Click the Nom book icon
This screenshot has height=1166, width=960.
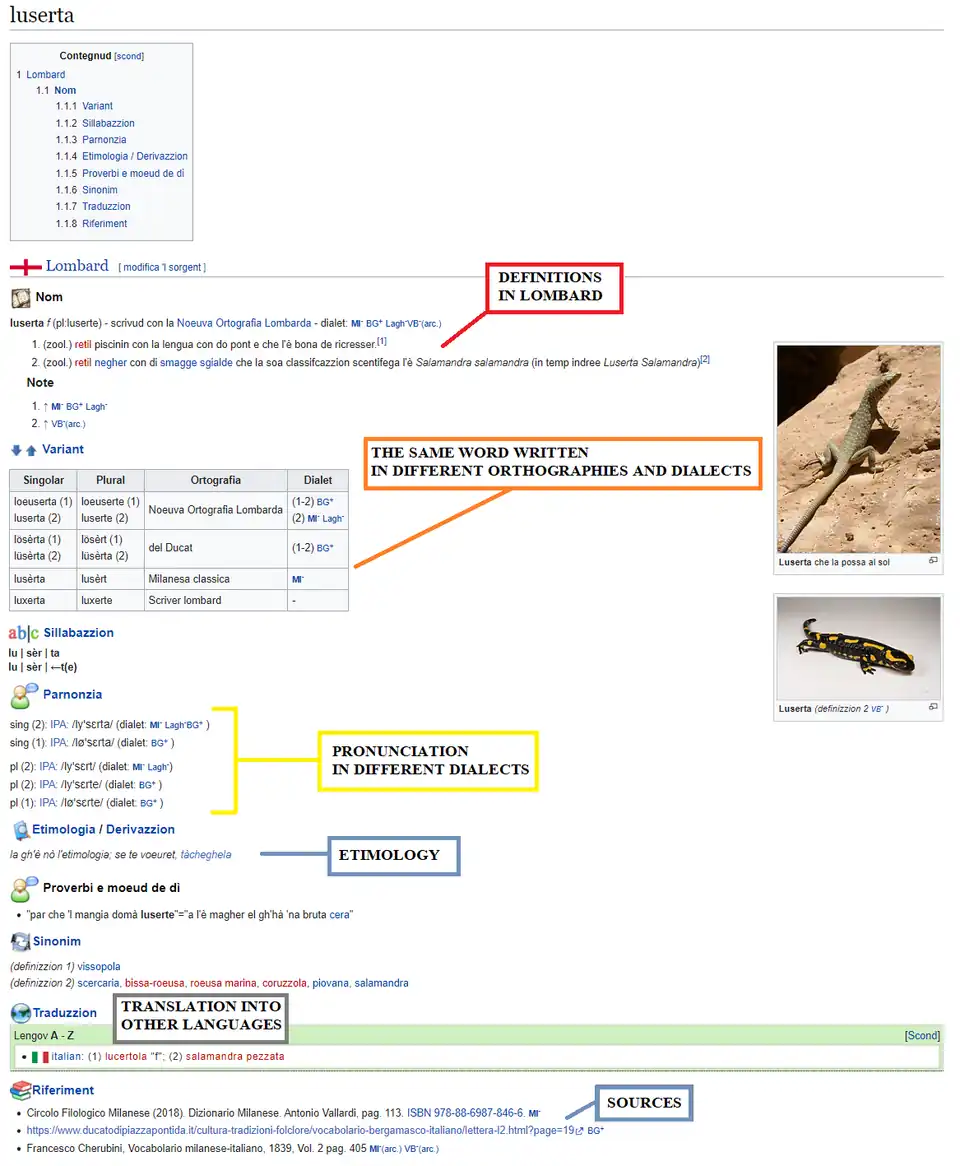pos(20,297)
